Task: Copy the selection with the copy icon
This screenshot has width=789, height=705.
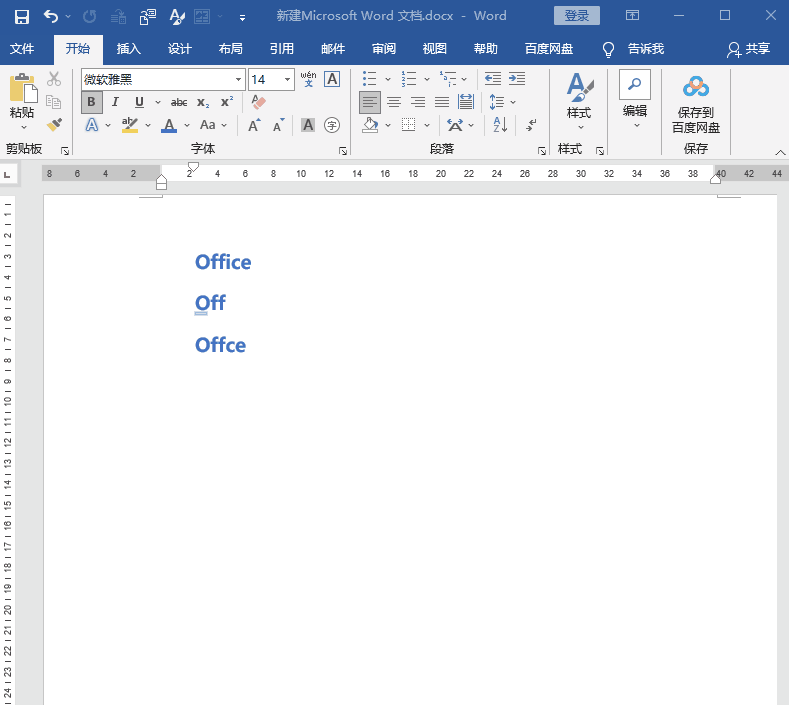Action: click(x=54, y=102)
